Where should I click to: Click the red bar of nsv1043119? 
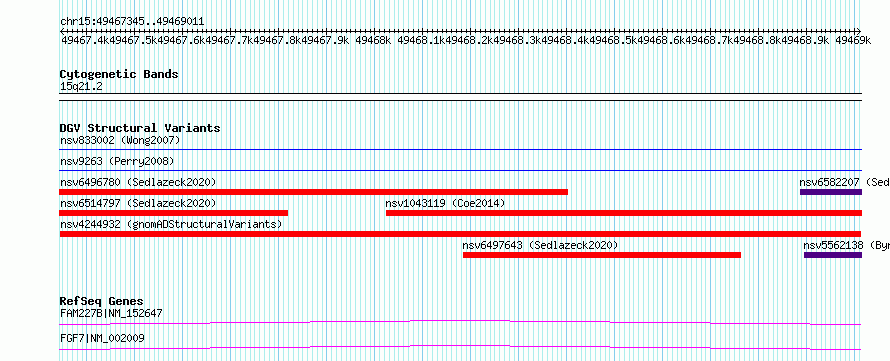pos(624,213)
